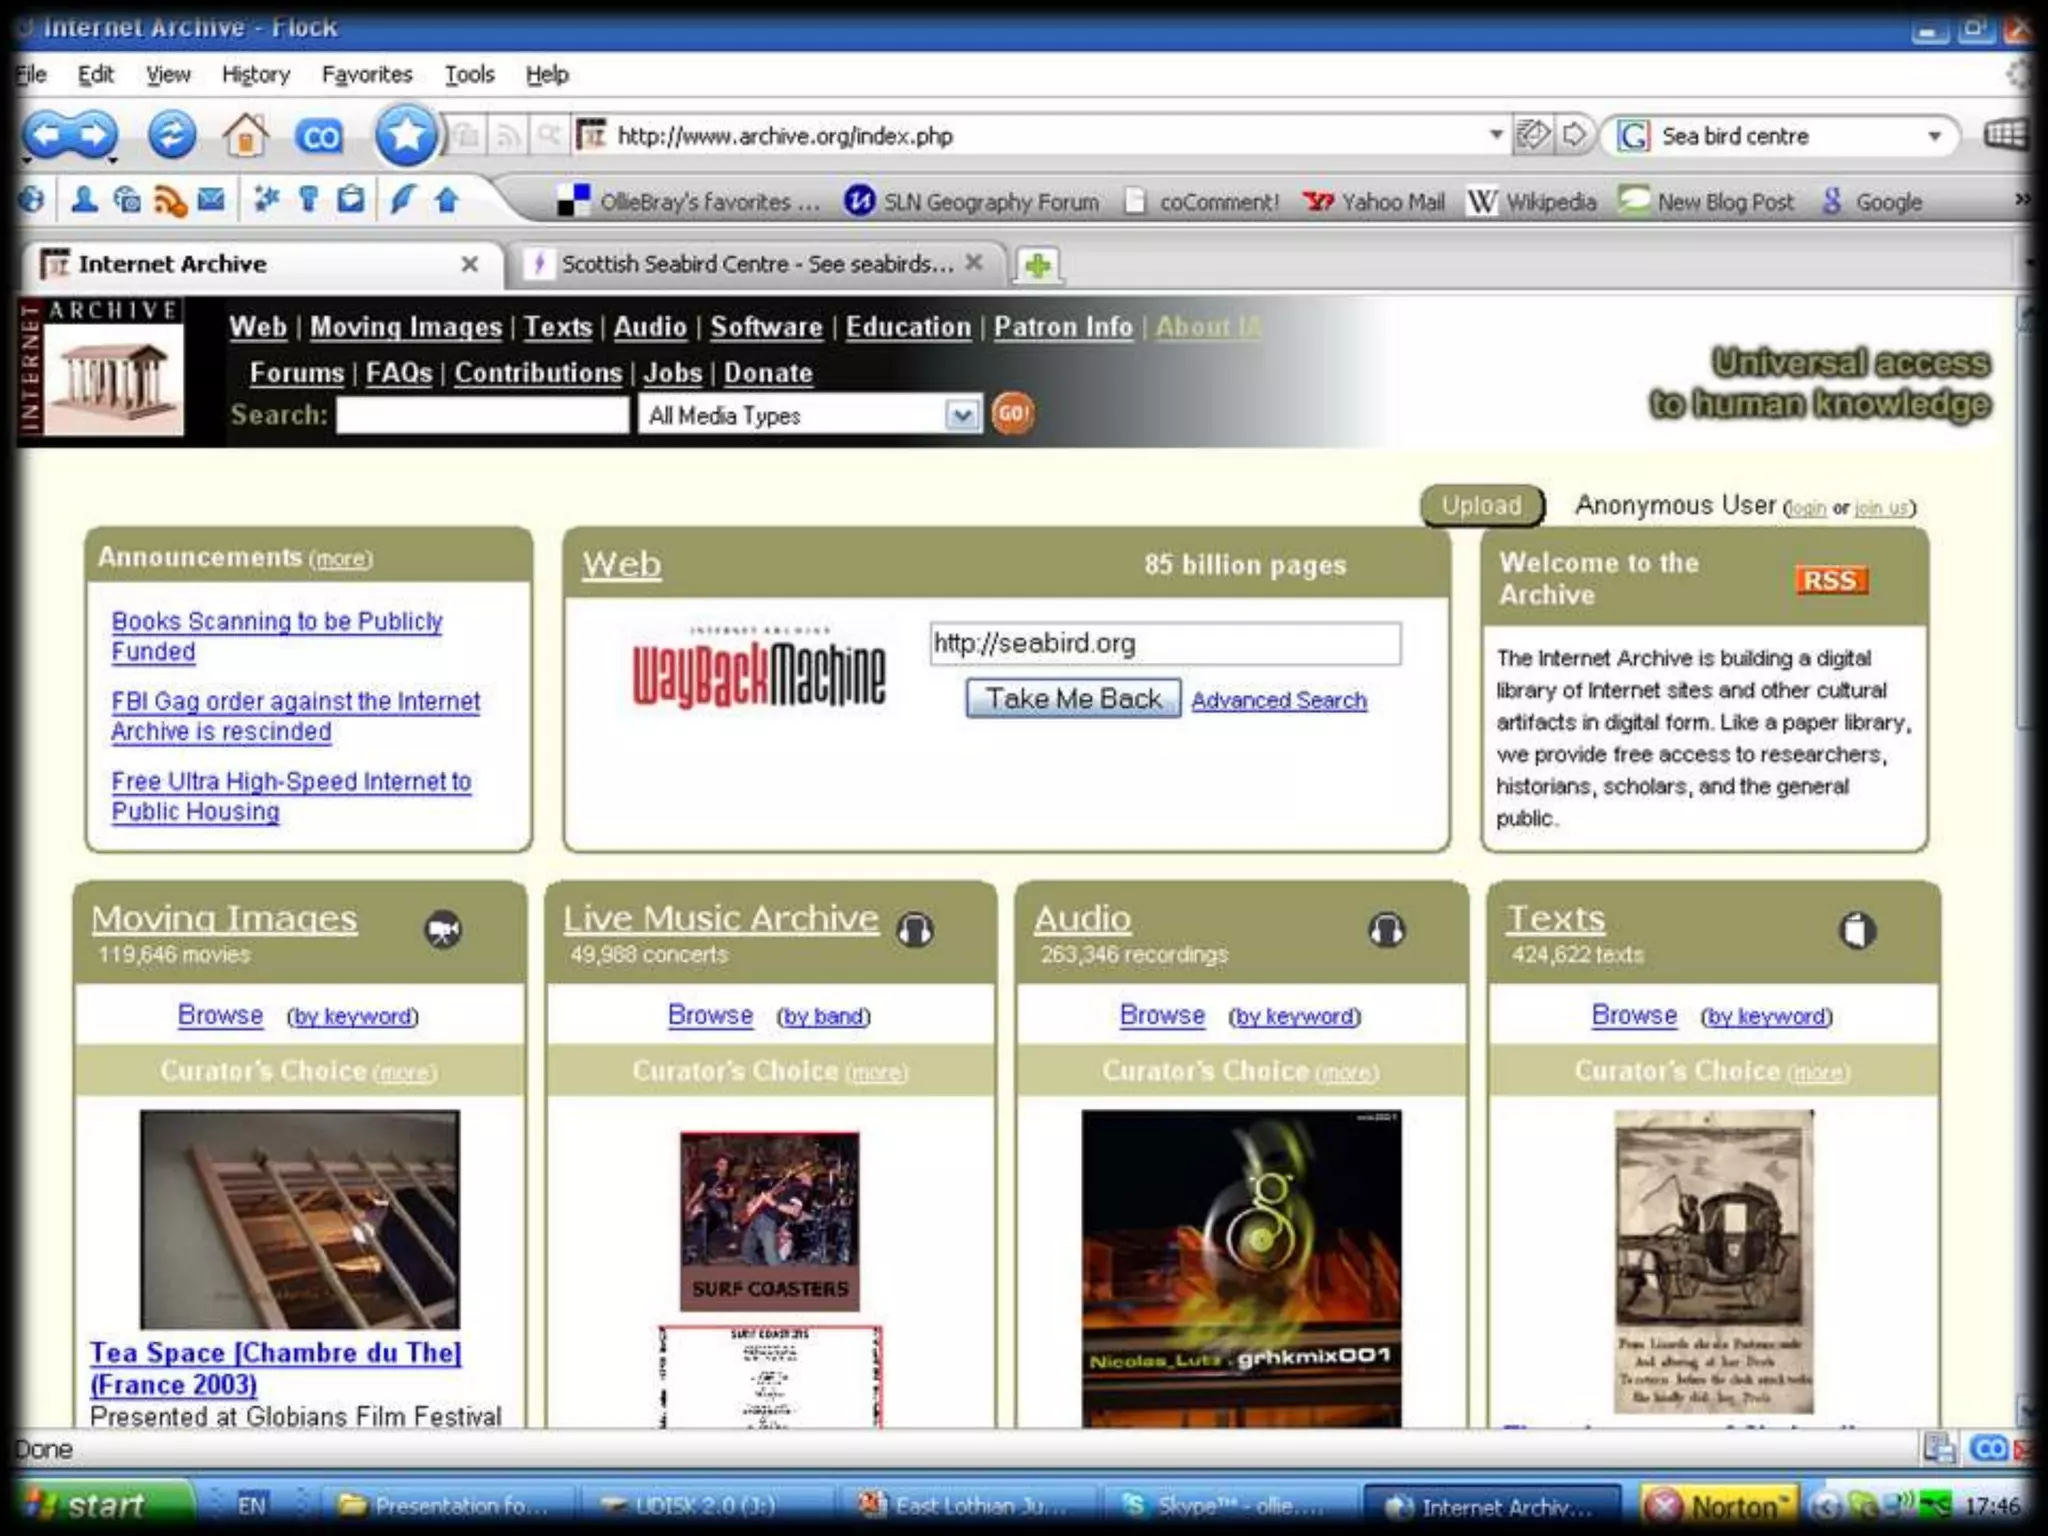Open the History menu
Screen dimensions: 2048x1536
point(255,75)
